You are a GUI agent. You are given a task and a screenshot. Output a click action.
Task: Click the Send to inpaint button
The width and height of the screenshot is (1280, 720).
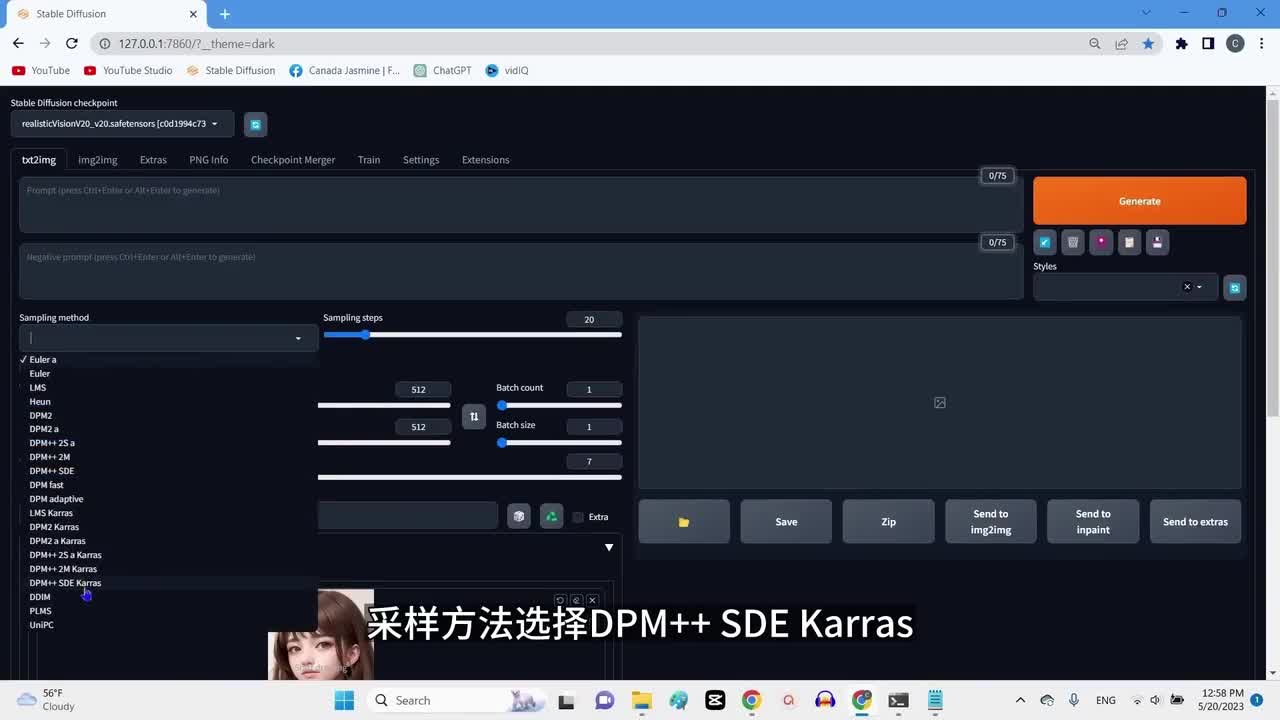pyautogui.click(x=1093, y=522)
